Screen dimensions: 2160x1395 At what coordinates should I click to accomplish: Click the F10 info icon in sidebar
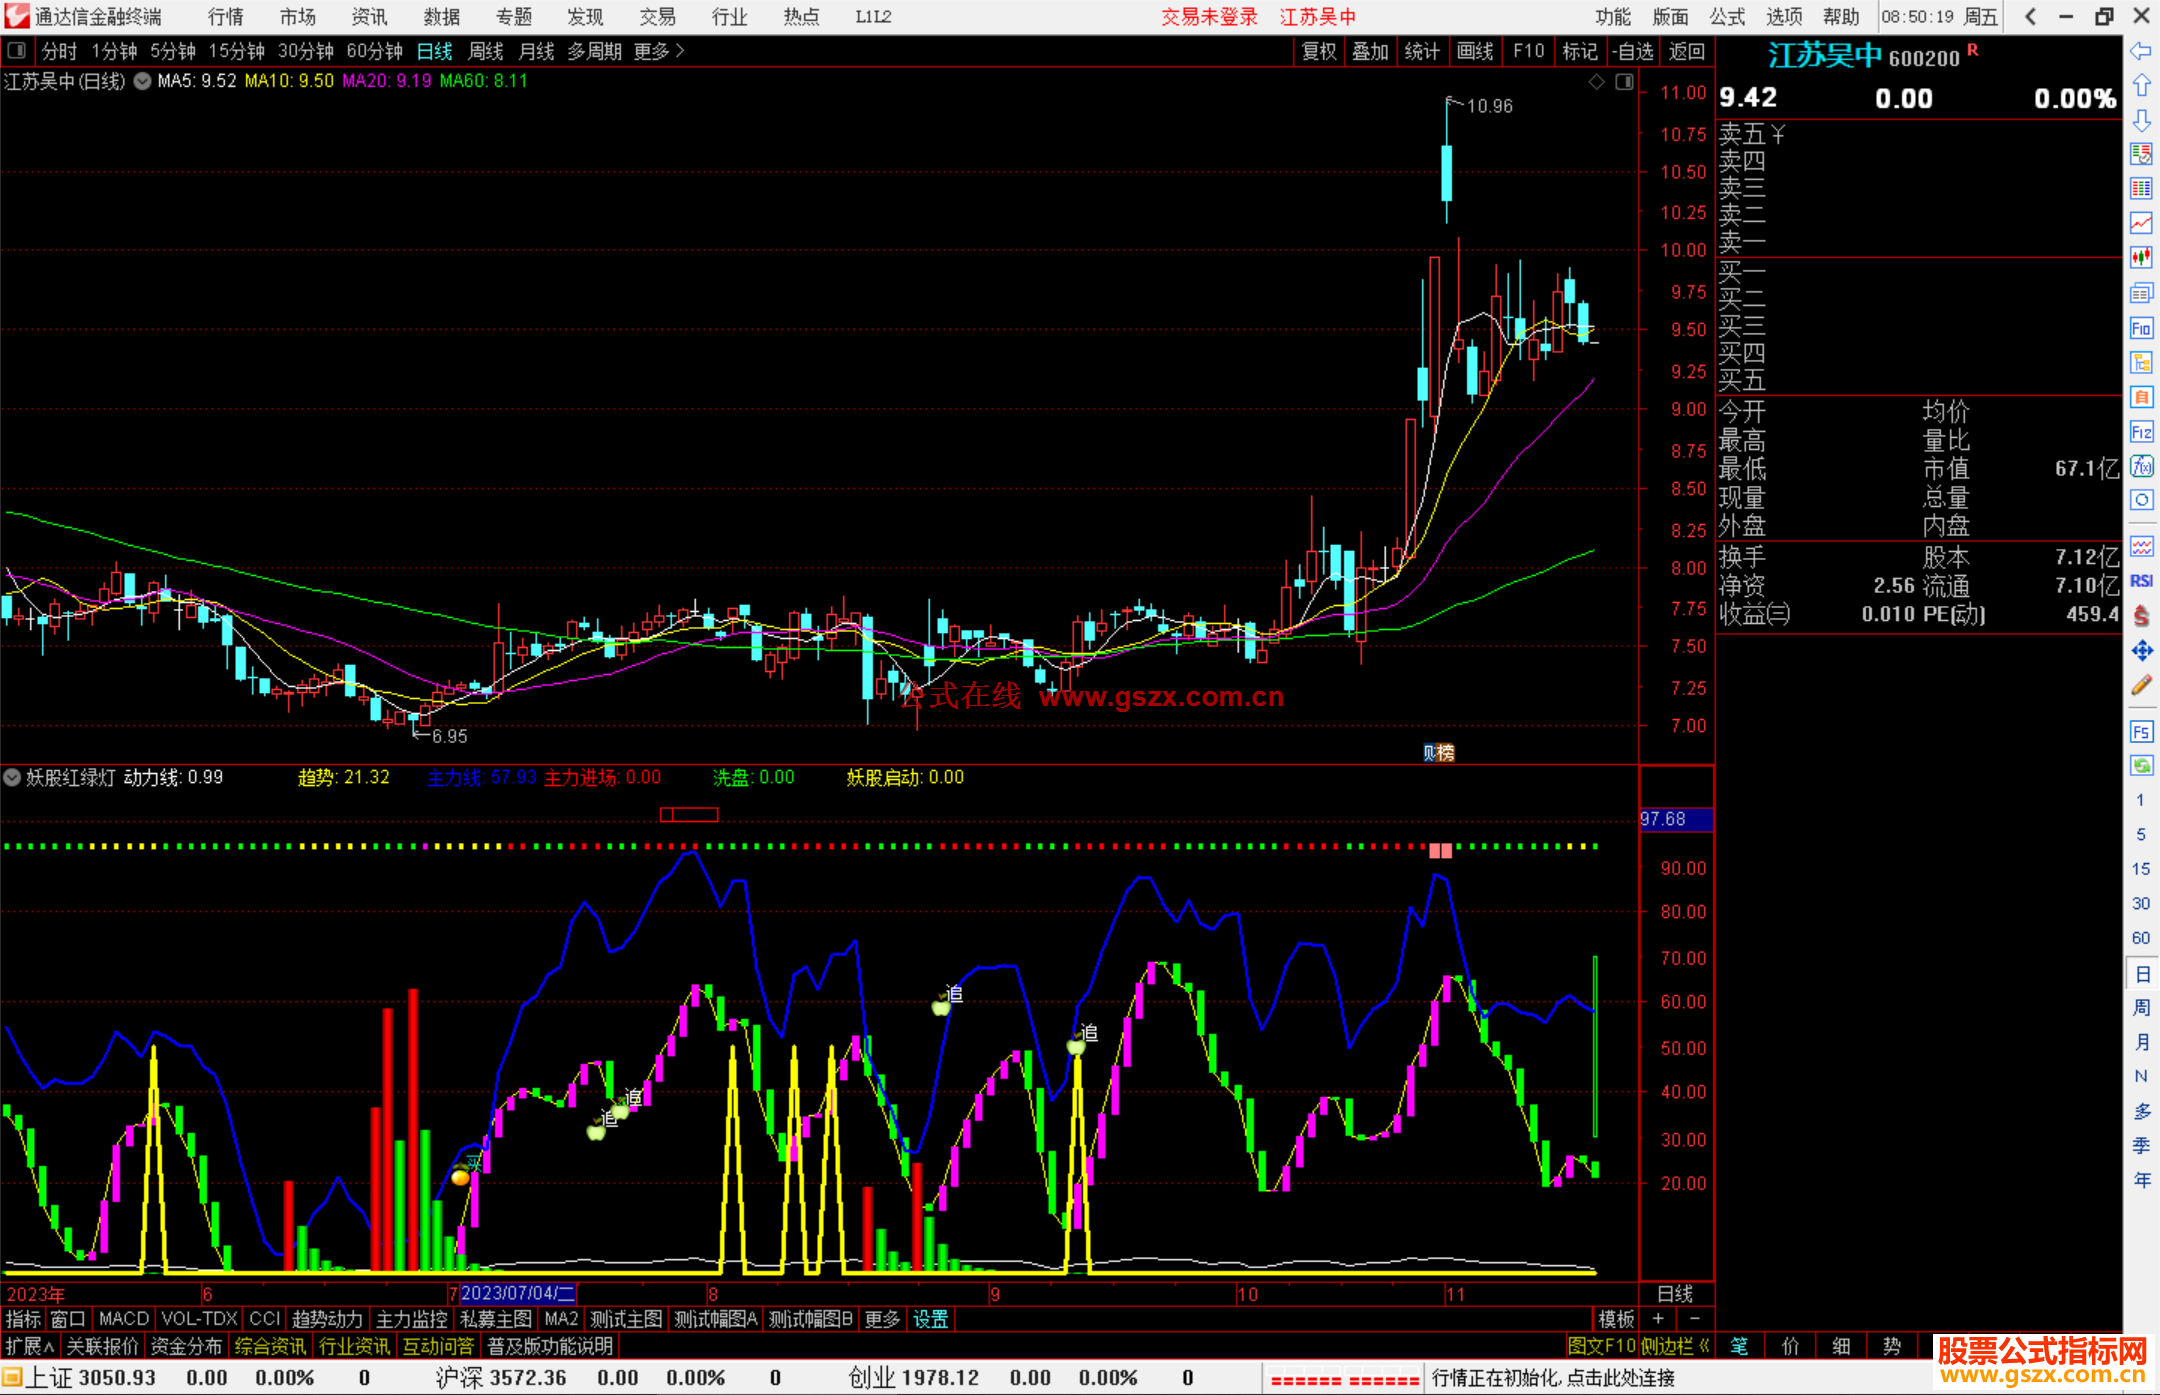coord(2141,328)
